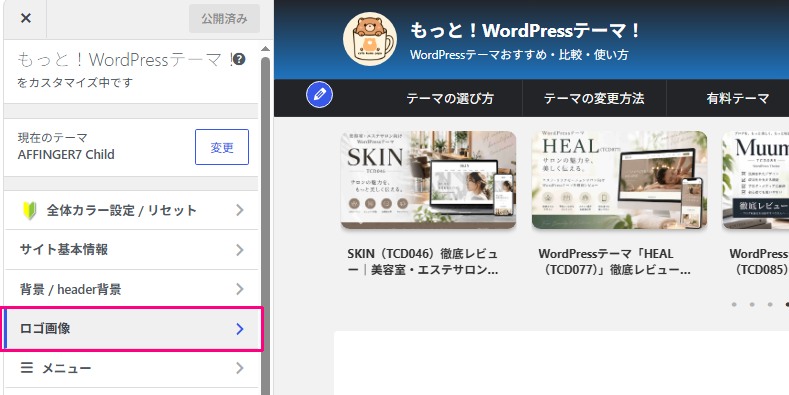This screenshot has height=395, width=789.
Task: Open テーマの変更方法 nav item
Action: tap(594, 98)
